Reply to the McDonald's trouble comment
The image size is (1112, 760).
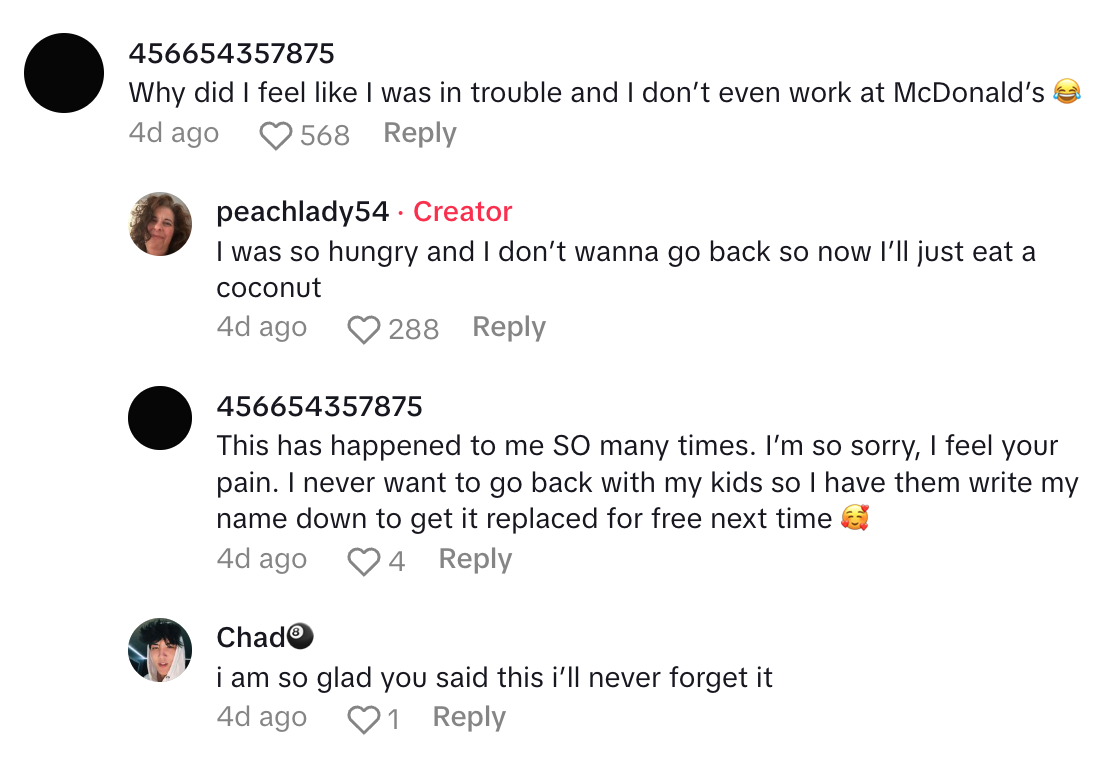click(x=419, y=133)
